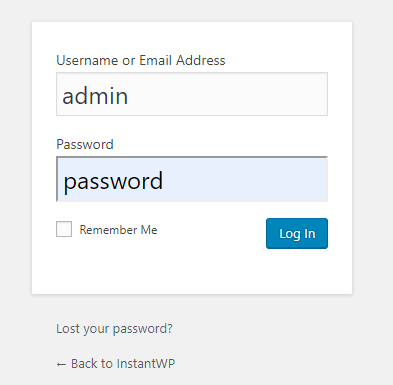This screenshot has width=393, height=385.
Task: Click the "admin" text inside username field
Action: 95,96
